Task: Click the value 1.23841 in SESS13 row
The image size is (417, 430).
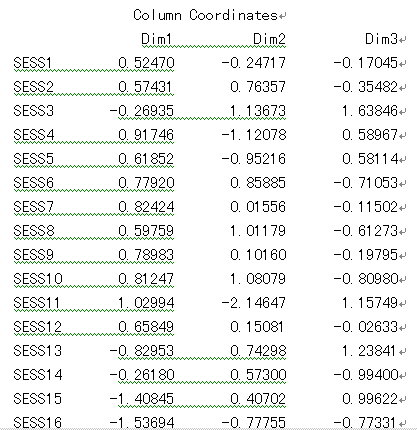Action: [369, 351]
